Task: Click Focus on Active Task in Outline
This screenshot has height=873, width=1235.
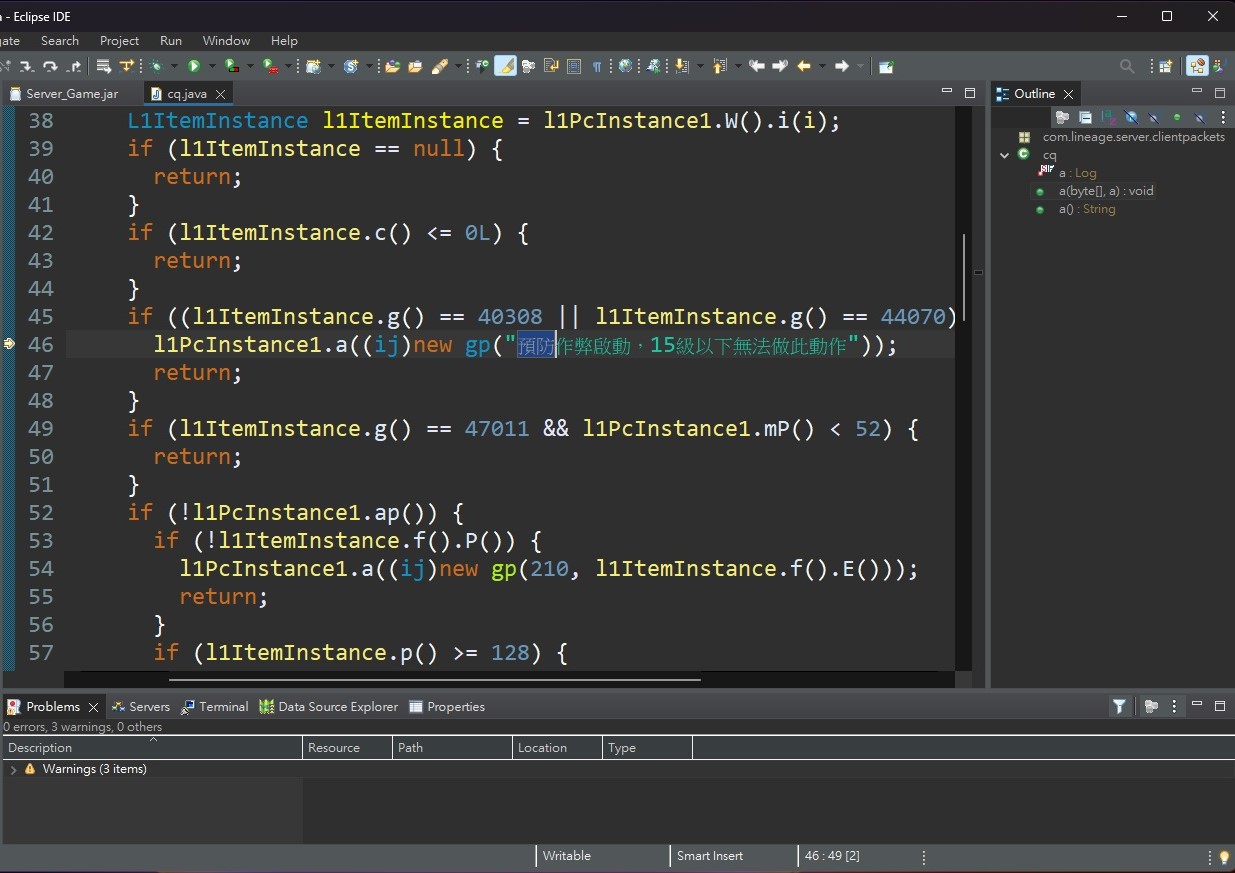Action: [1063, 117]
